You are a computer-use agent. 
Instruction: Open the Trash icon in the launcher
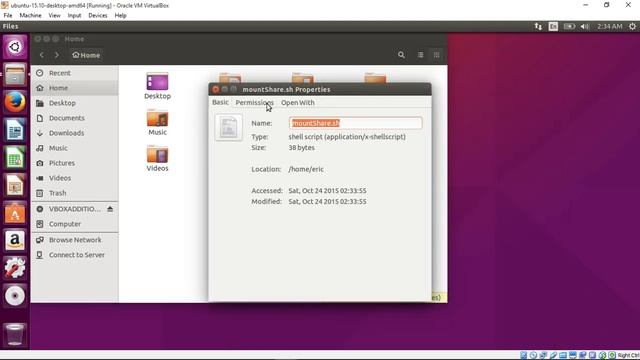click(x=15, y=334)
